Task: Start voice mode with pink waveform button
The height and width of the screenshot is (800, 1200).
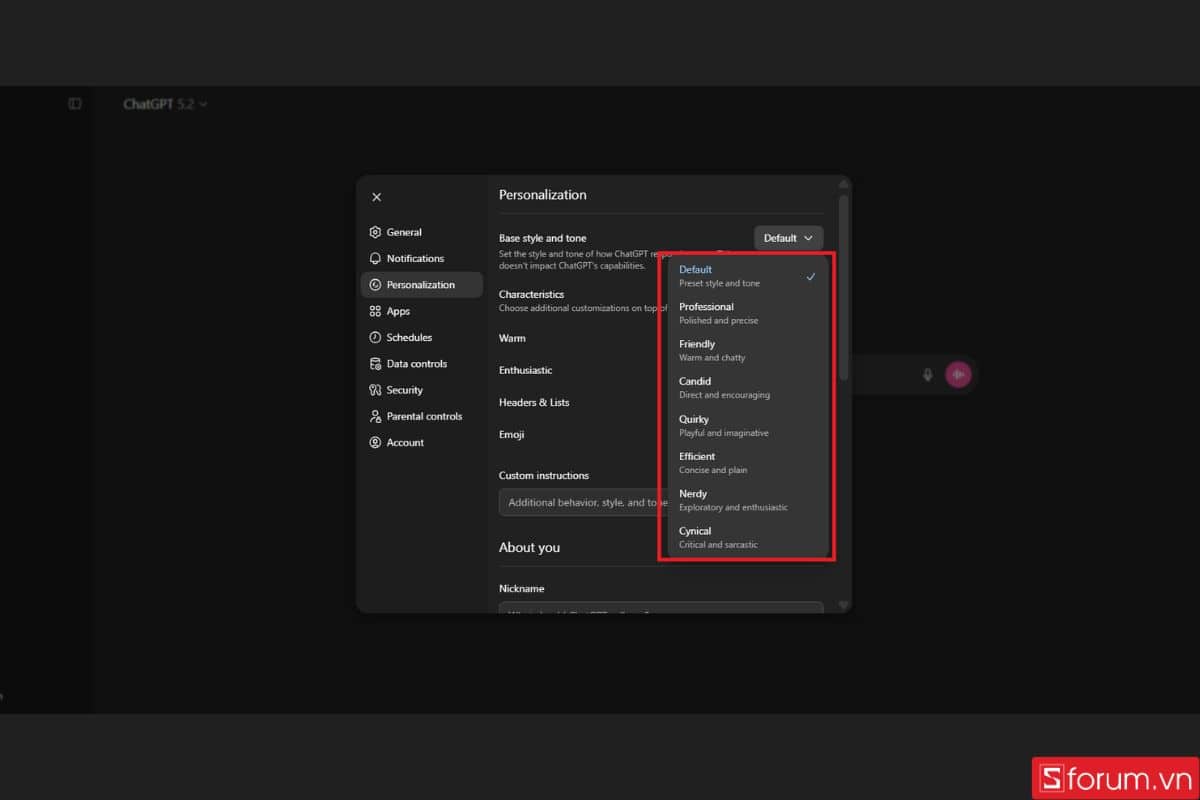Action: pyautogui.click(x=958, y=375)
